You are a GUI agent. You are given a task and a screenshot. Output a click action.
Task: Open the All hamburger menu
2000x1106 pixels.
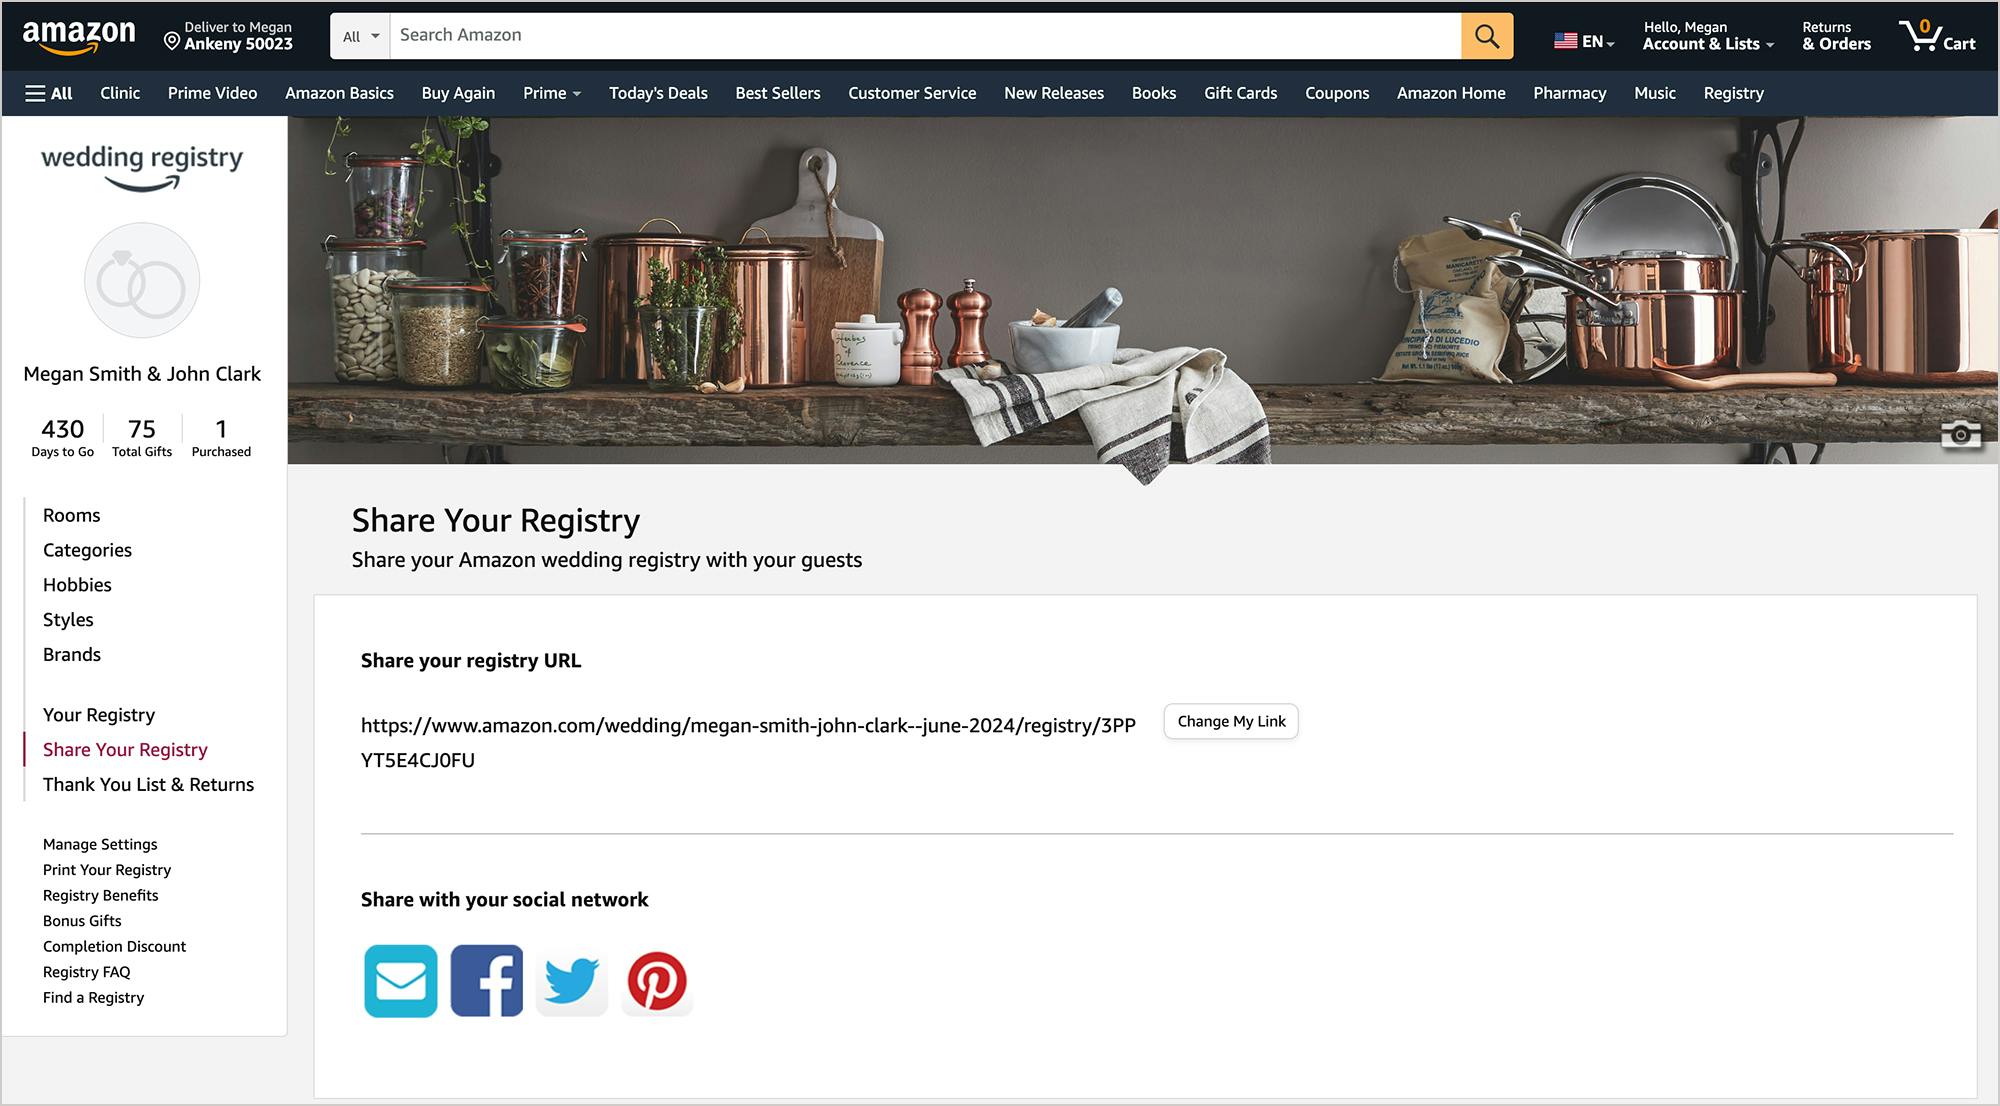pos(49,93)
